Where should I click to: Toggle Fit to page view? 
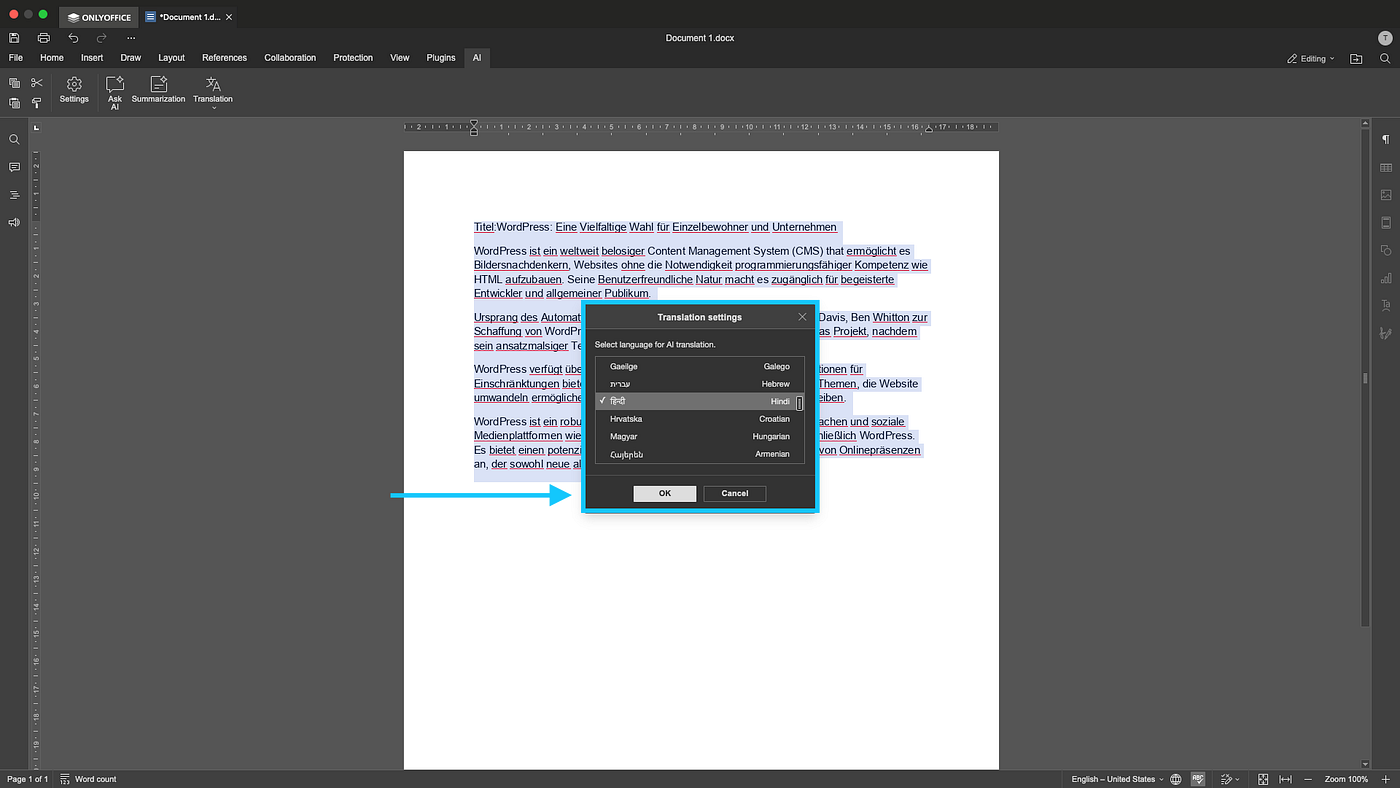[1263, 779]
